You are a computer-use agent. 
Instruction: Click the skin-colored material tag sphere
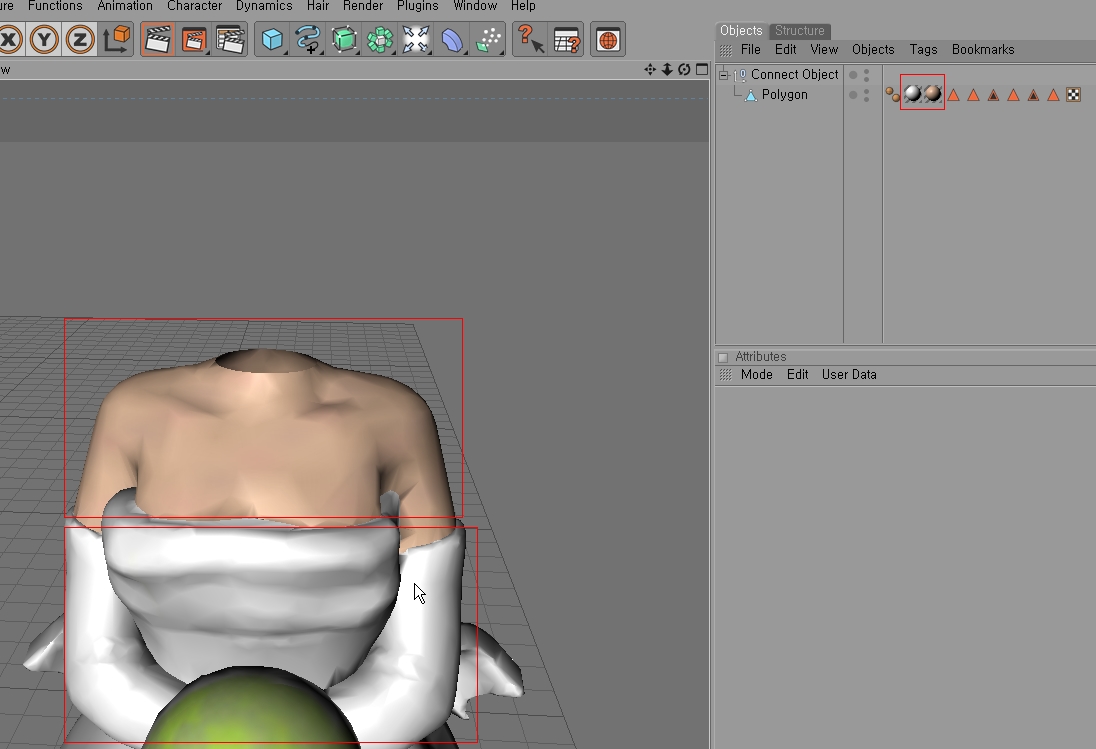(933, 94)
